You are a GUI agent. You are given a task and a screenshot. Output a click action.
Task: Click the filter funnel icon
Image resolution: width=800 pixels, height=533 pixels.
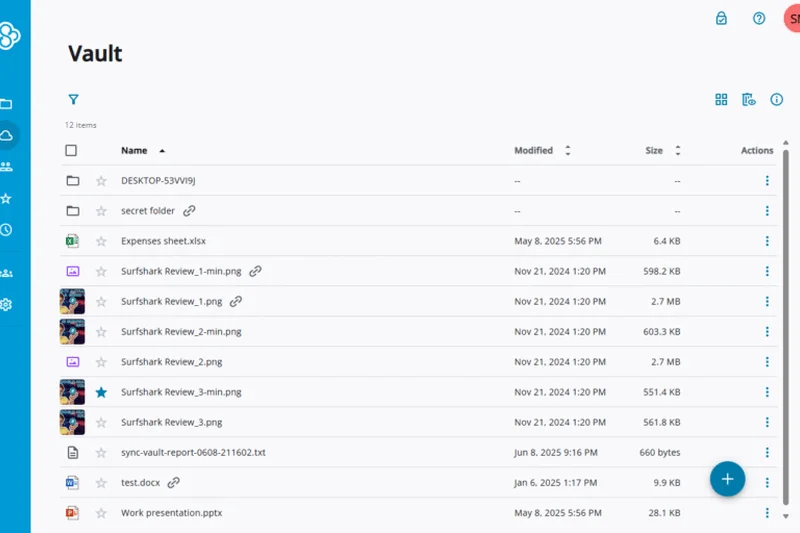[x=73, y=100]
